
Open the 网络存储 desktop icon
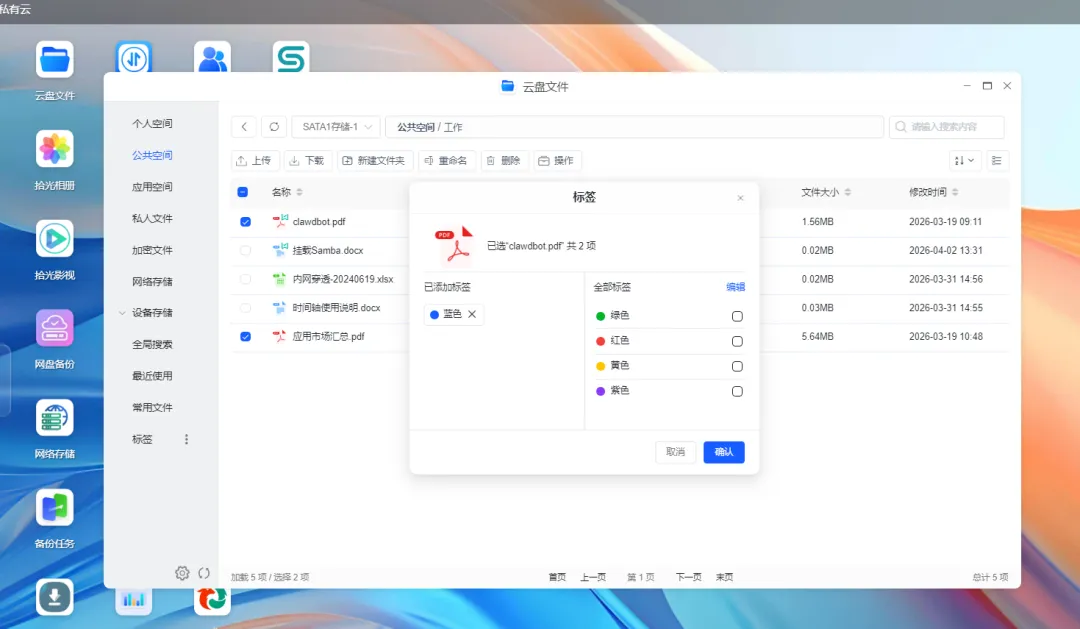click(54, 417)
